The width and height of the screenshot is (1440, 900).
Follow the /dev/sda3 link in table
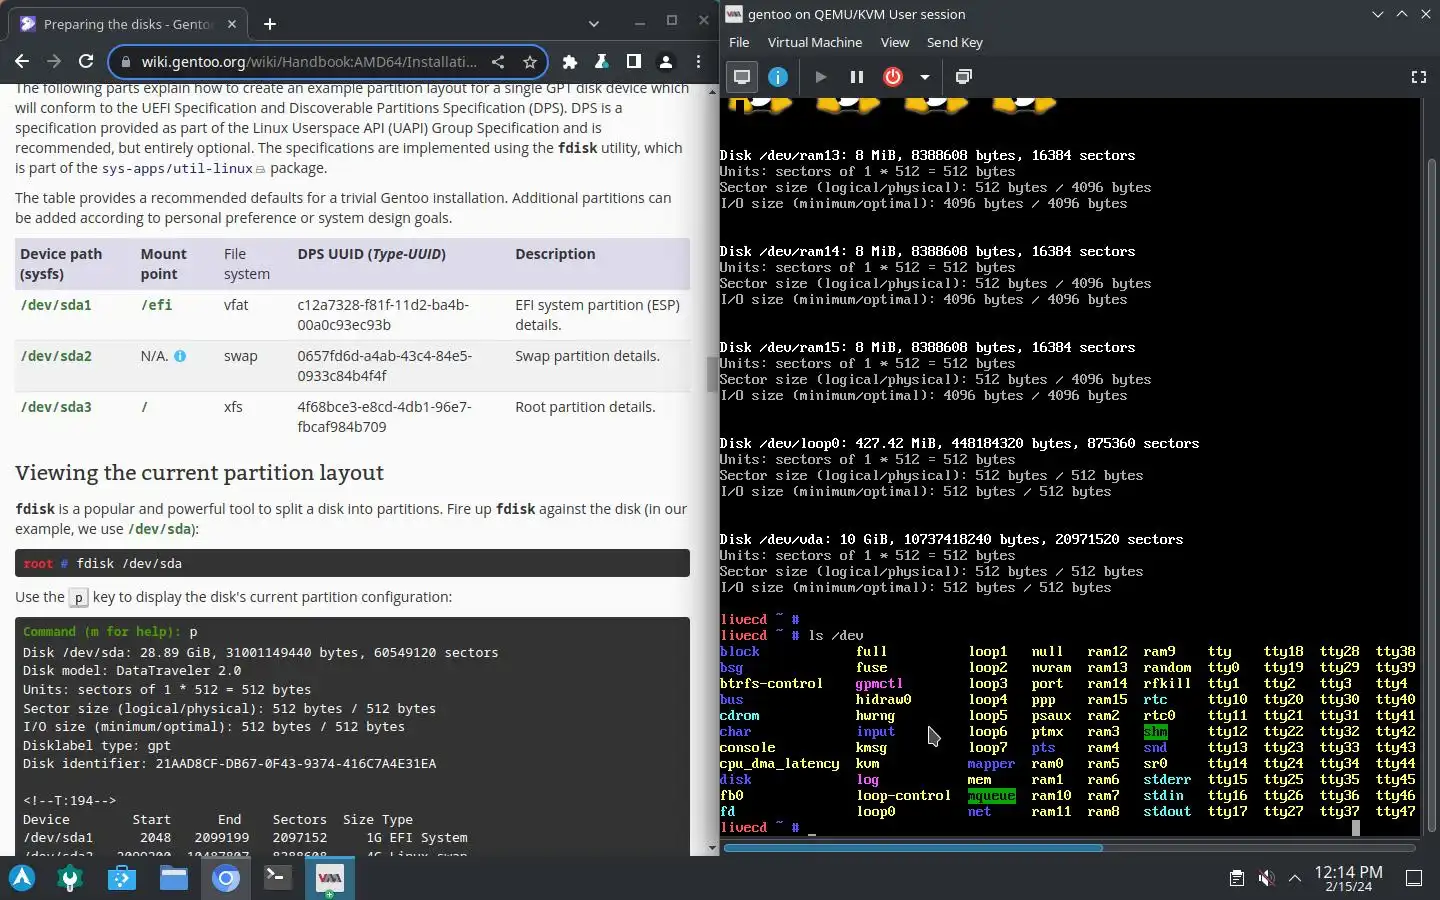pyautogui.click(x=56, y=407)
